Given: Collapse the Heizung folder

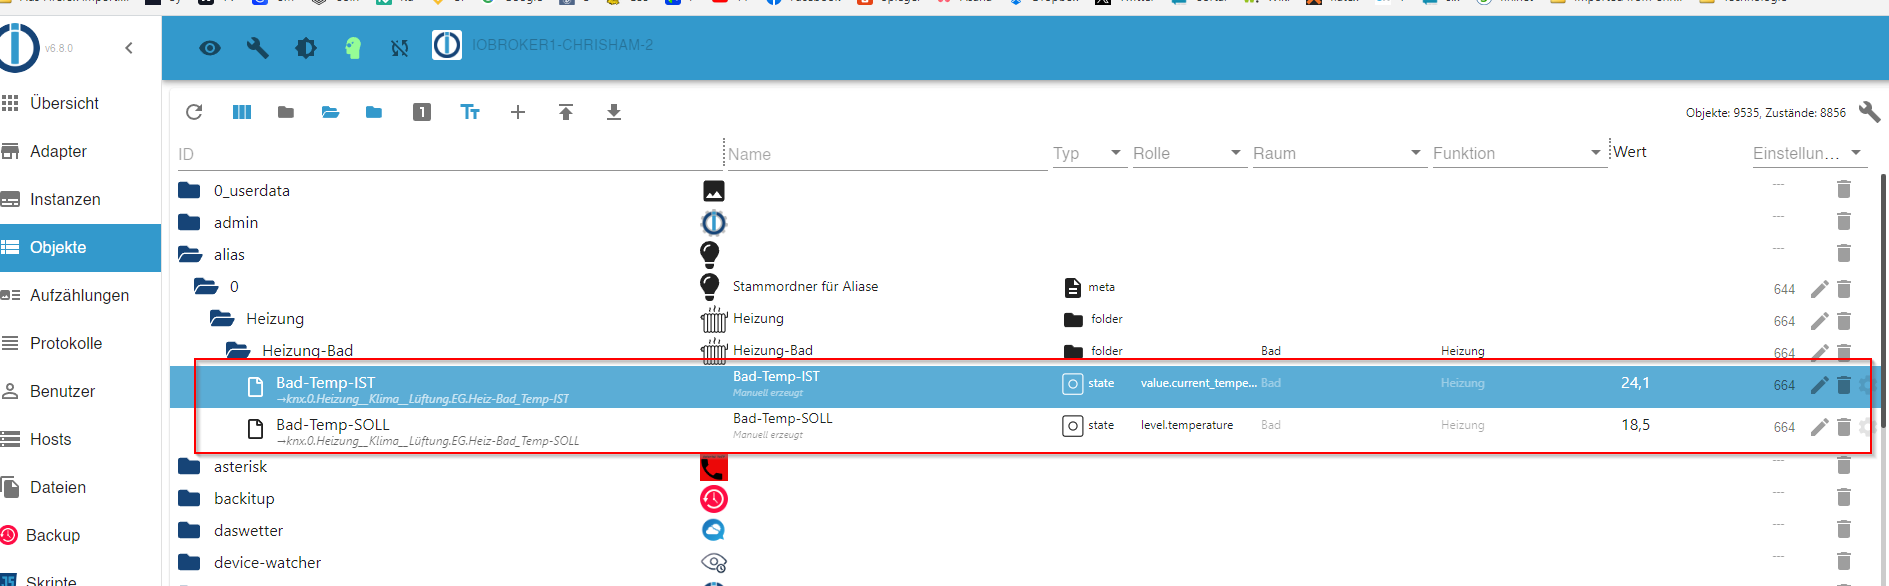Looking at the screenshot, I should coord(222,318).
